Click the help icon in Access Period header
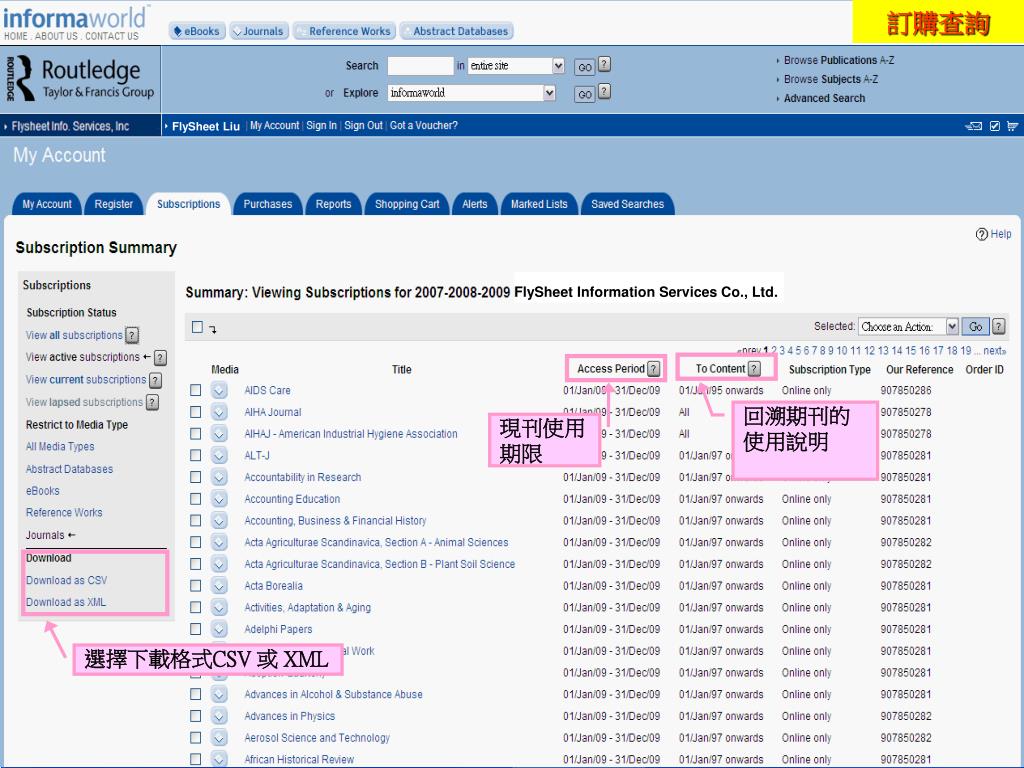This screenshot has width=1024, height=768. [x=653, y=369]
